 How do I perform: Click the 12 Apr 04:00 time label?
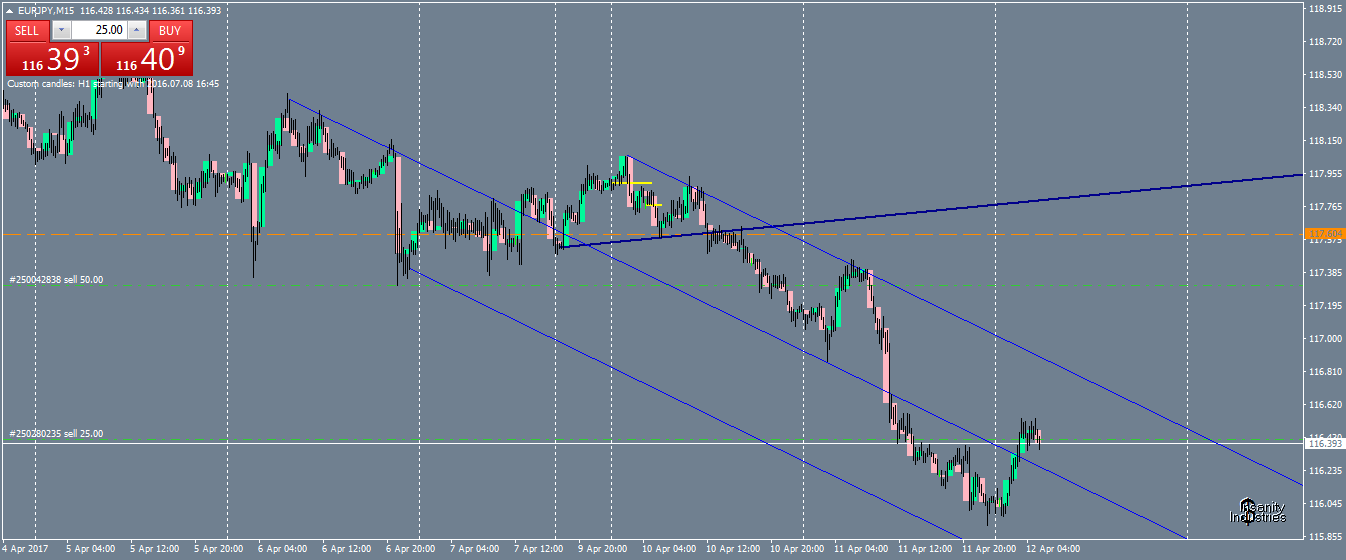[1054, 549]
